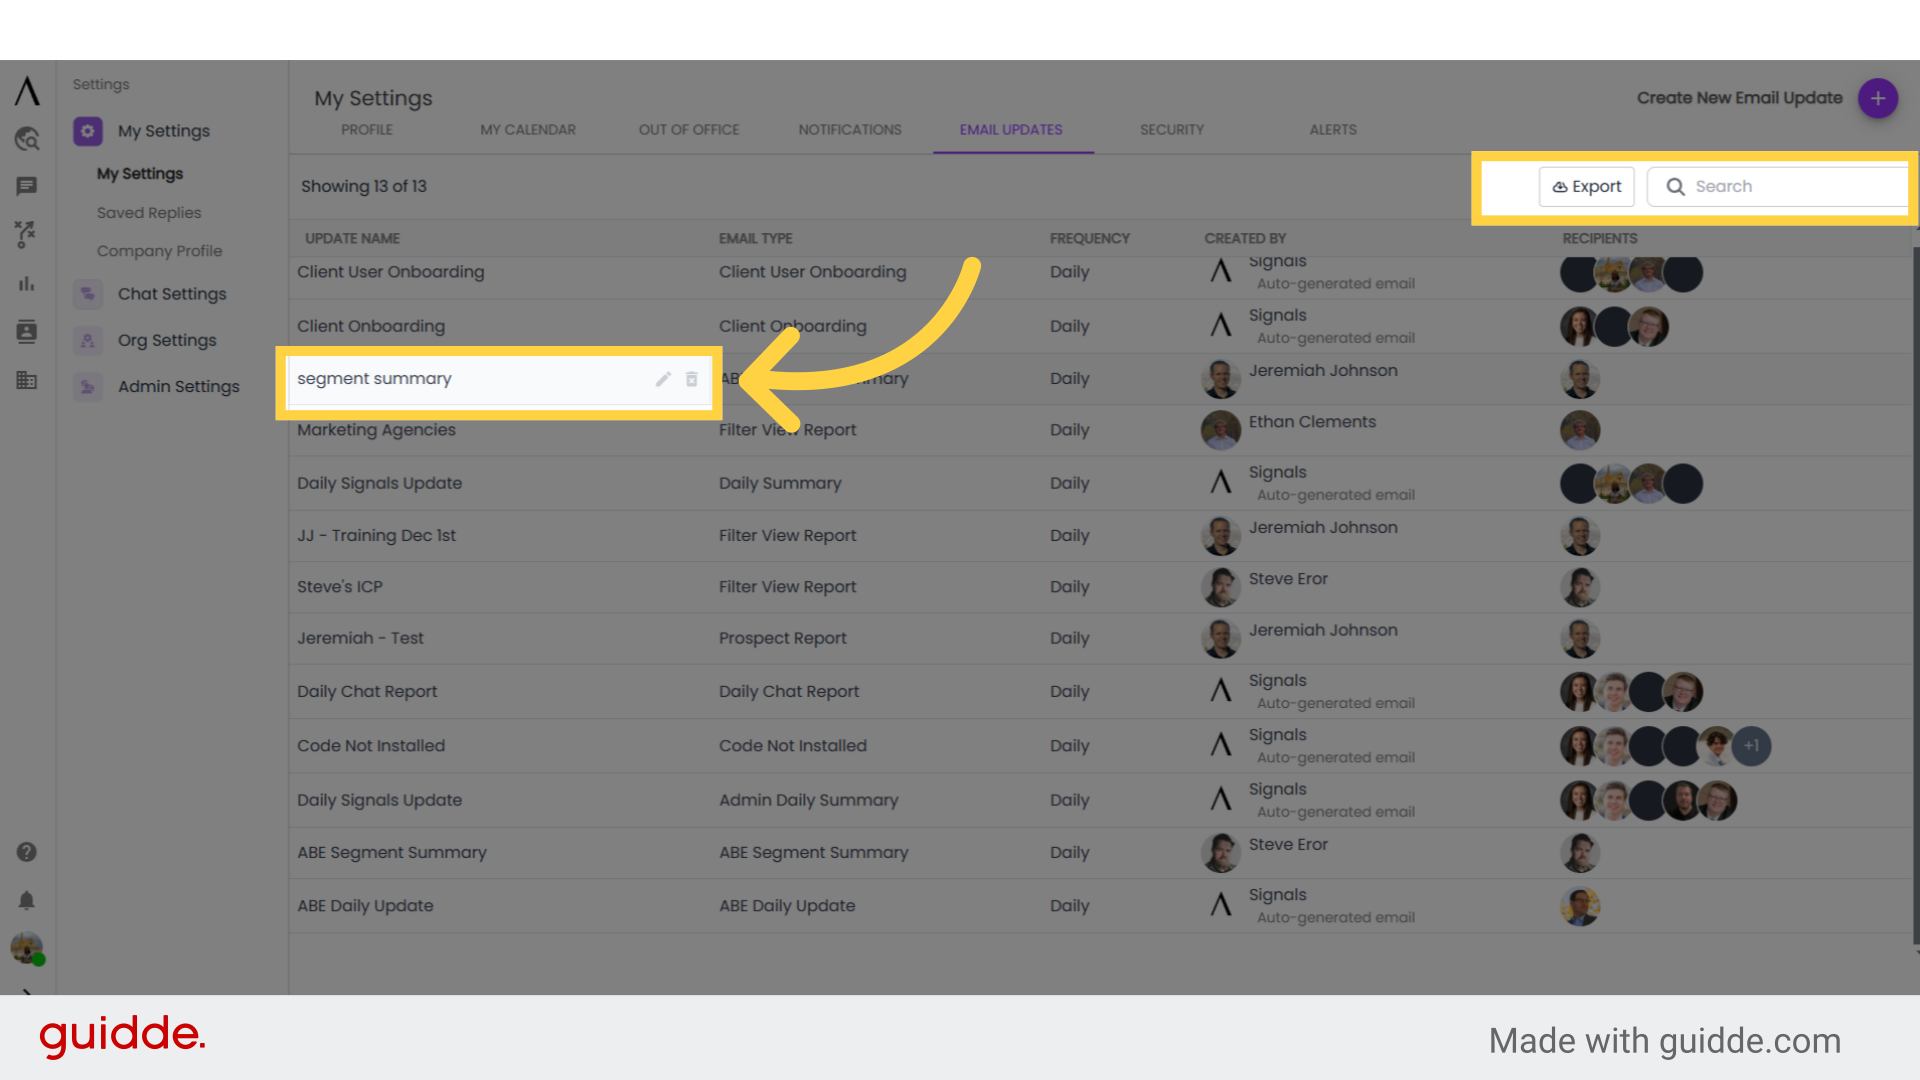Open Chat Settings in the sidebar
The image size is (1920, 1080).
coord(172,294)
